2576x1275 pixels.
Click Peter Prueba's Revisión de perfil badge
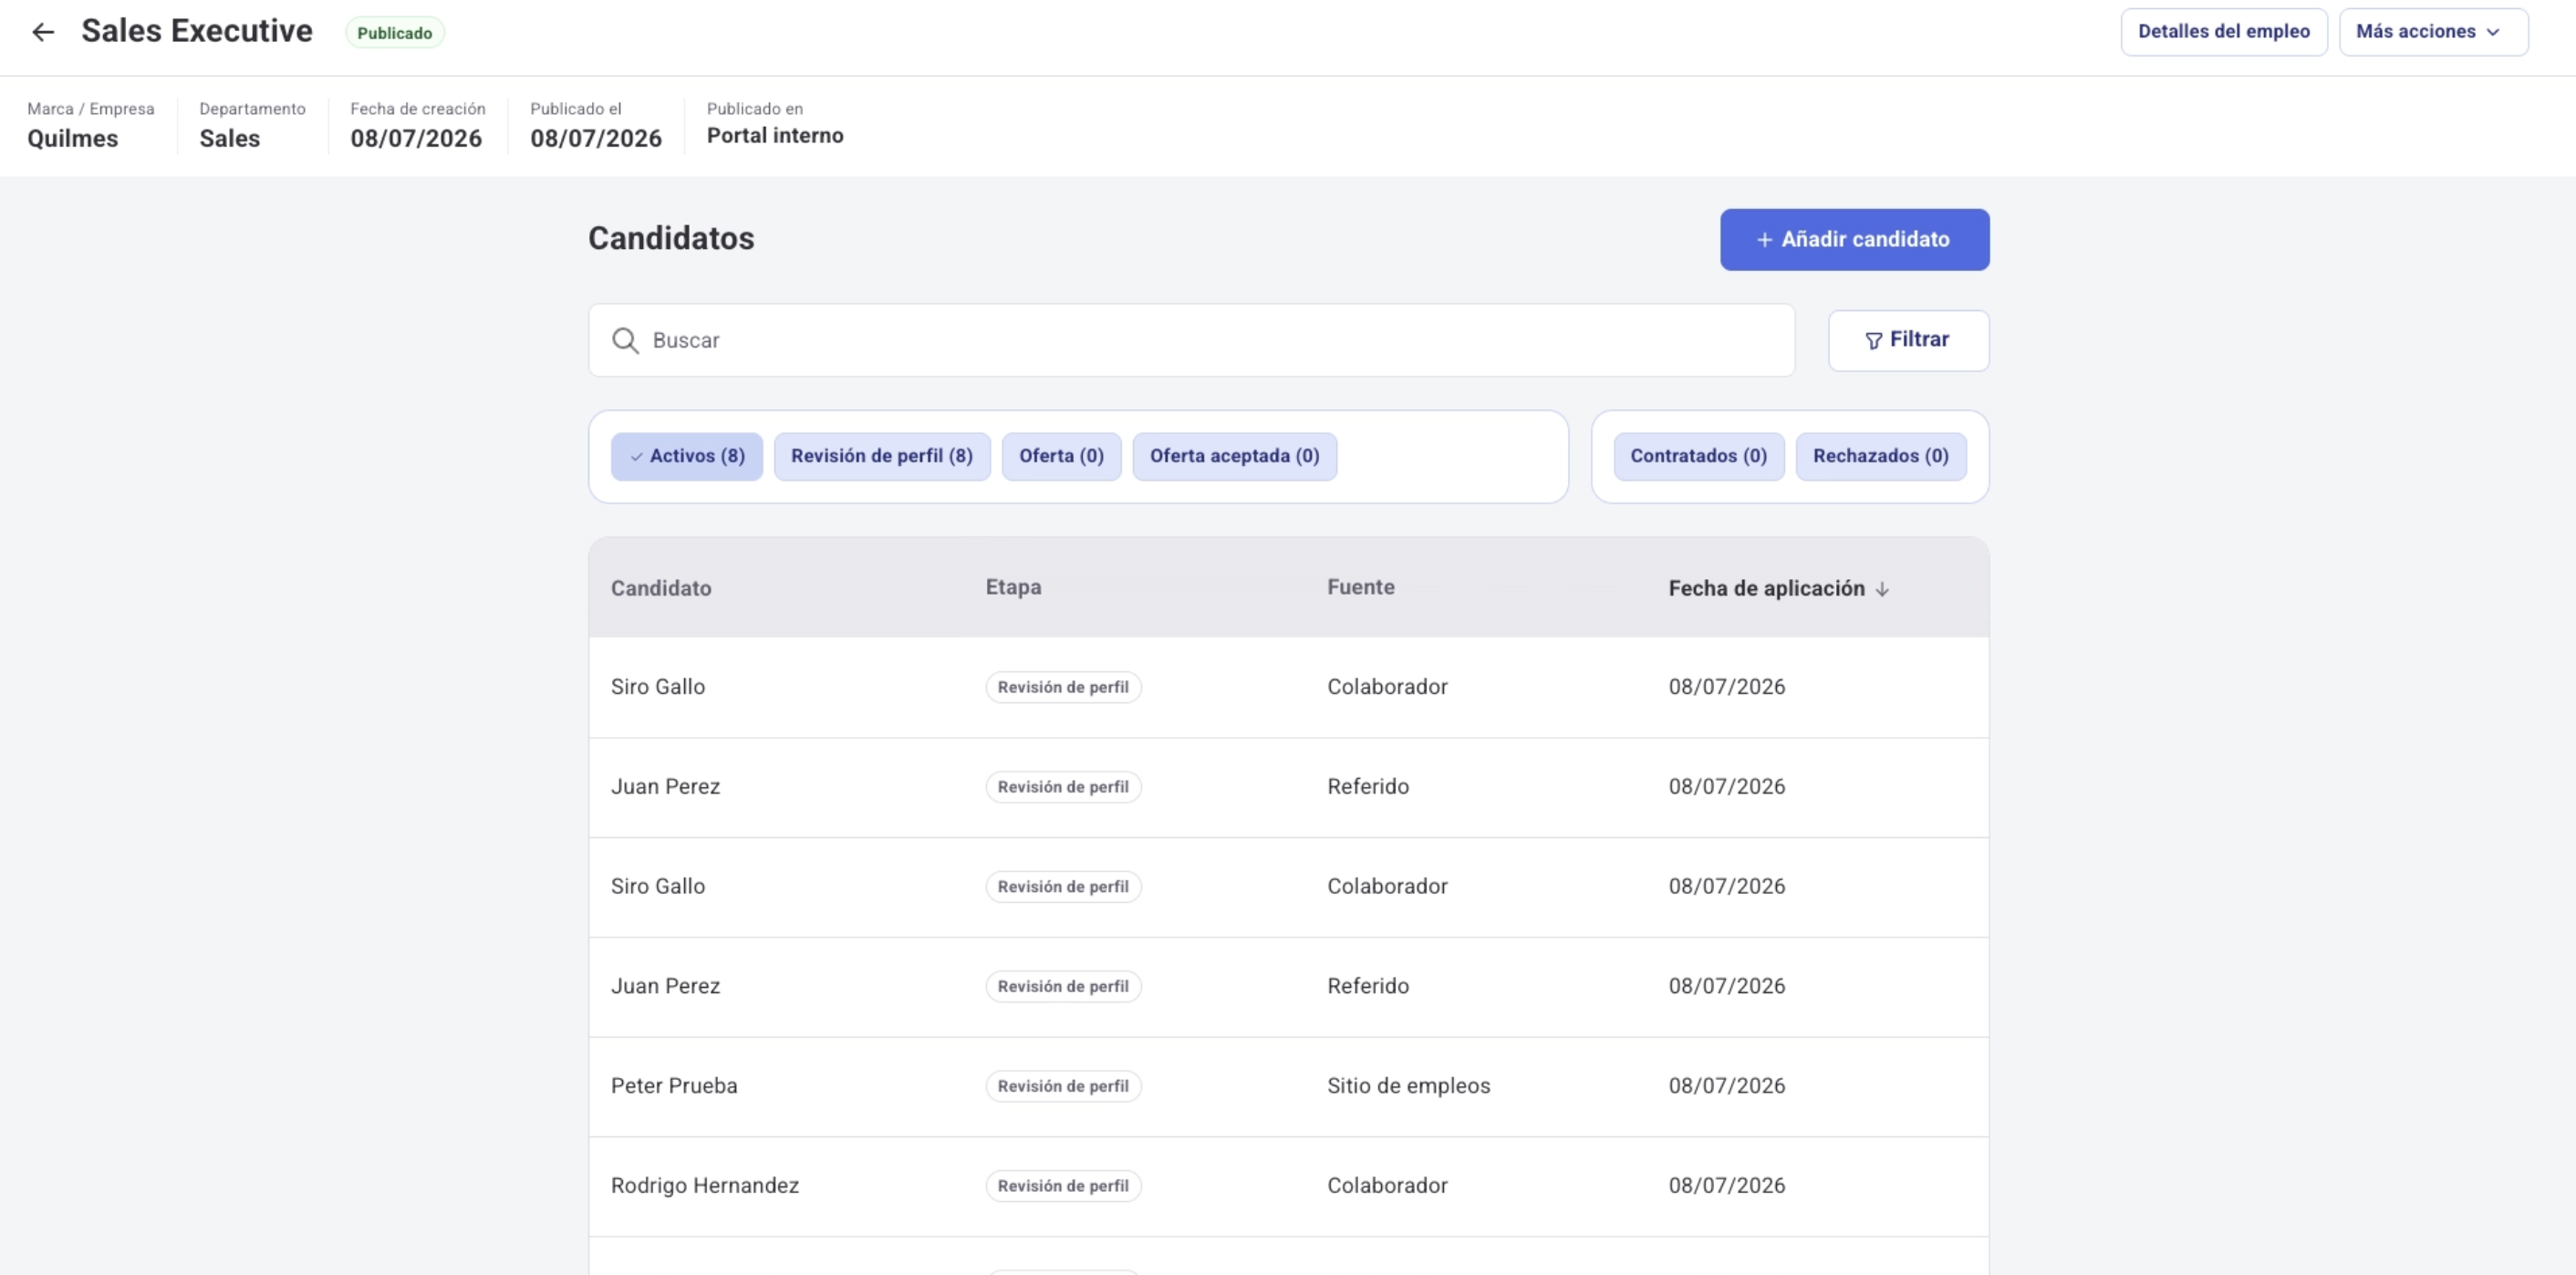point(1063,1086)
